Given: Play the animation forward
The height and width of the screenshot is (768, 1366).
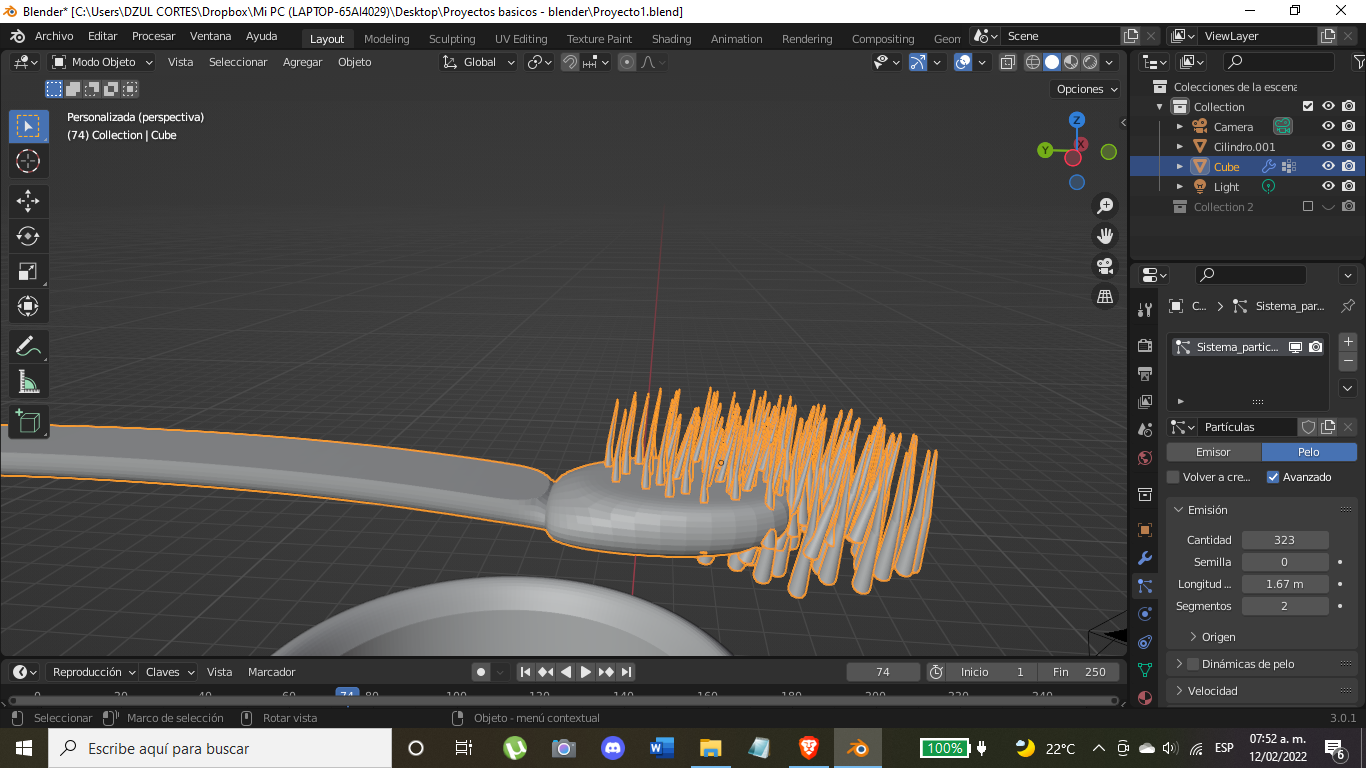Looking at the screenshot, I should pyautogui.click(x=586, y=672).
